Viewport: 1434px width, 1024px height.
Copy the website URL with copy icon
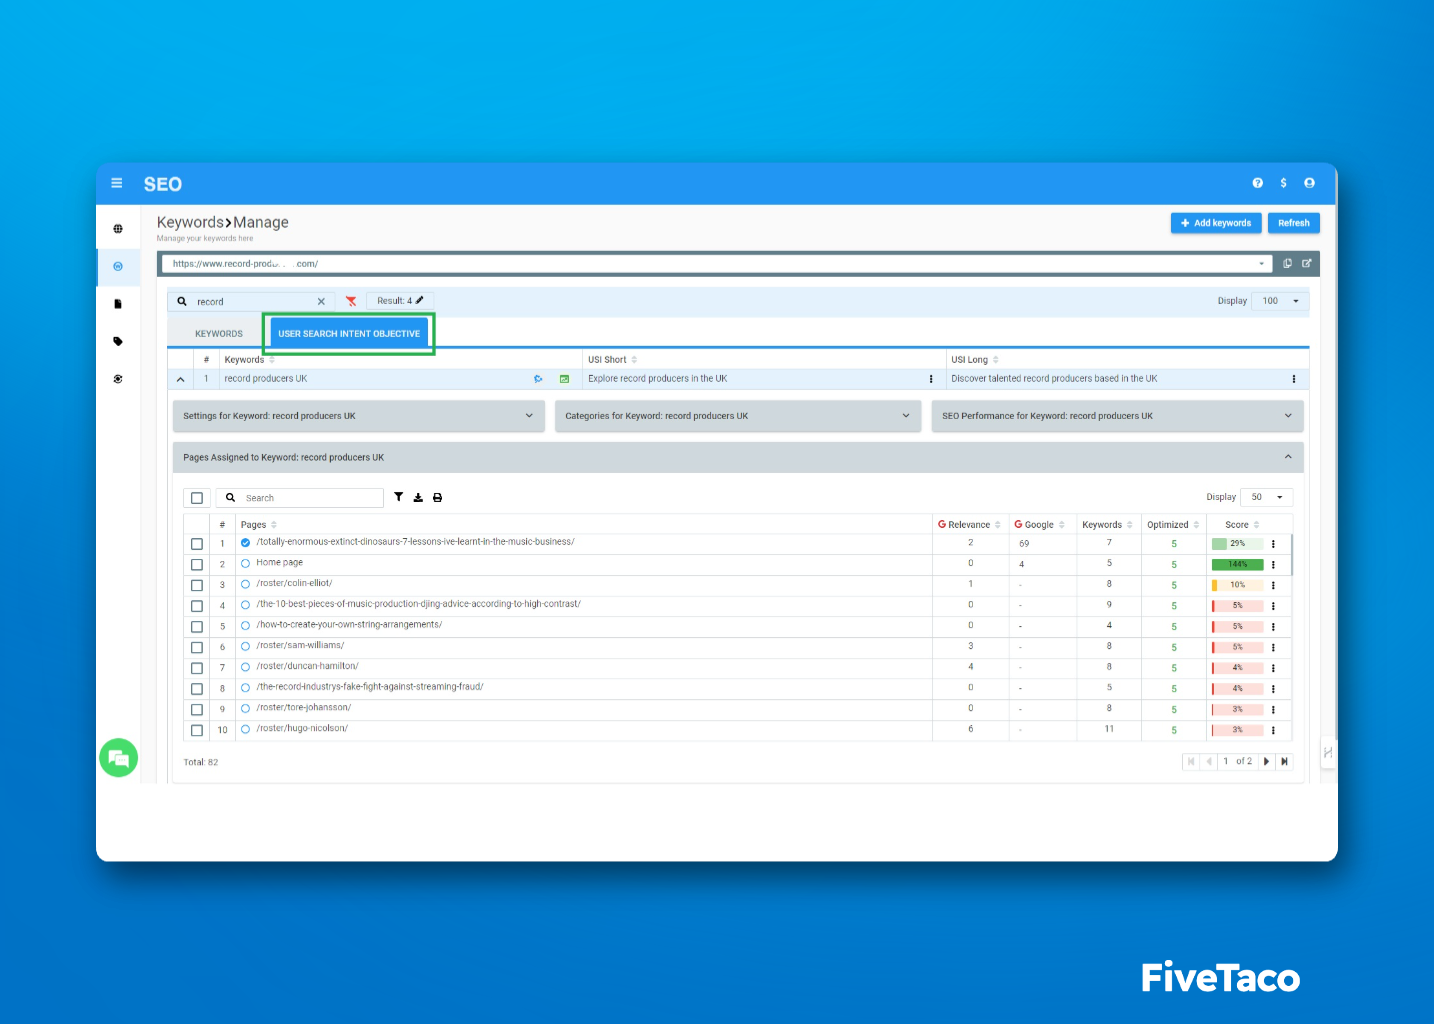1287,264
